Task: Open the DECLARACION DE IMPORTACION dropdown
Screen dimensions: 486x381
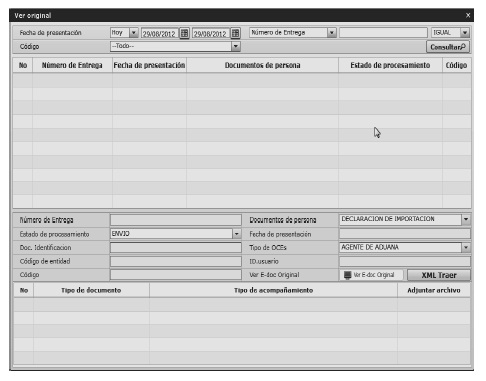Action: (466, 219)
